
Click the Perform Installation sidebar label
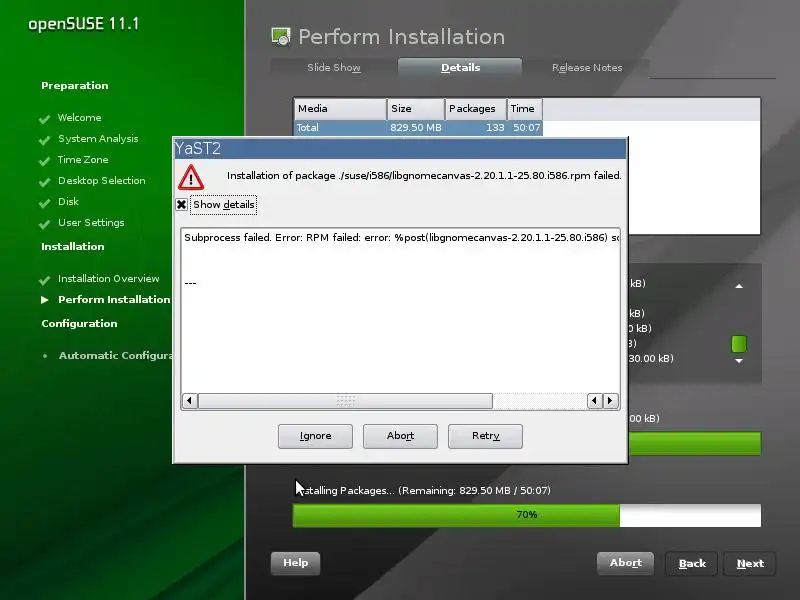pos(114,299)
